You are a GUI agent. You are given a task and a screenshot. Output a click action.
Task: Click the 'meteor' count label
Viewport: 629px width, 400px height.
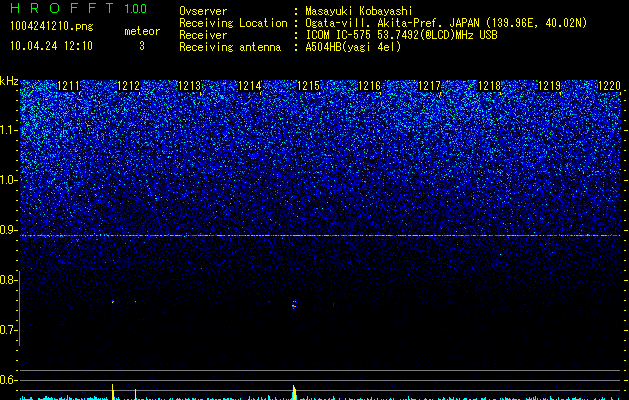click(x=142, y=31)
